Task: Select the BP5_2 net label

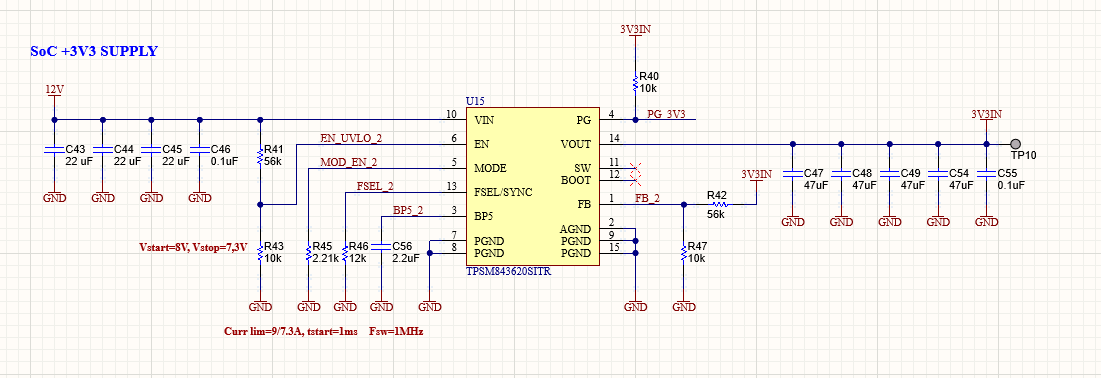Action: point(408,210)
